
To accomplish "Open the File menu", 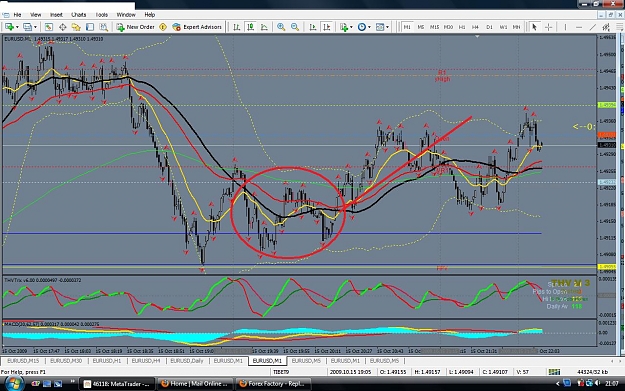I will point(17,15).
